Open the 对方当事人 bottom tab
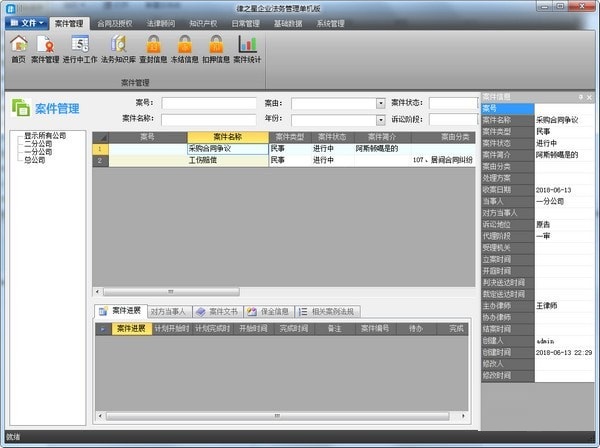The height and width of the screenshot is (448, 600). [168, 312]
